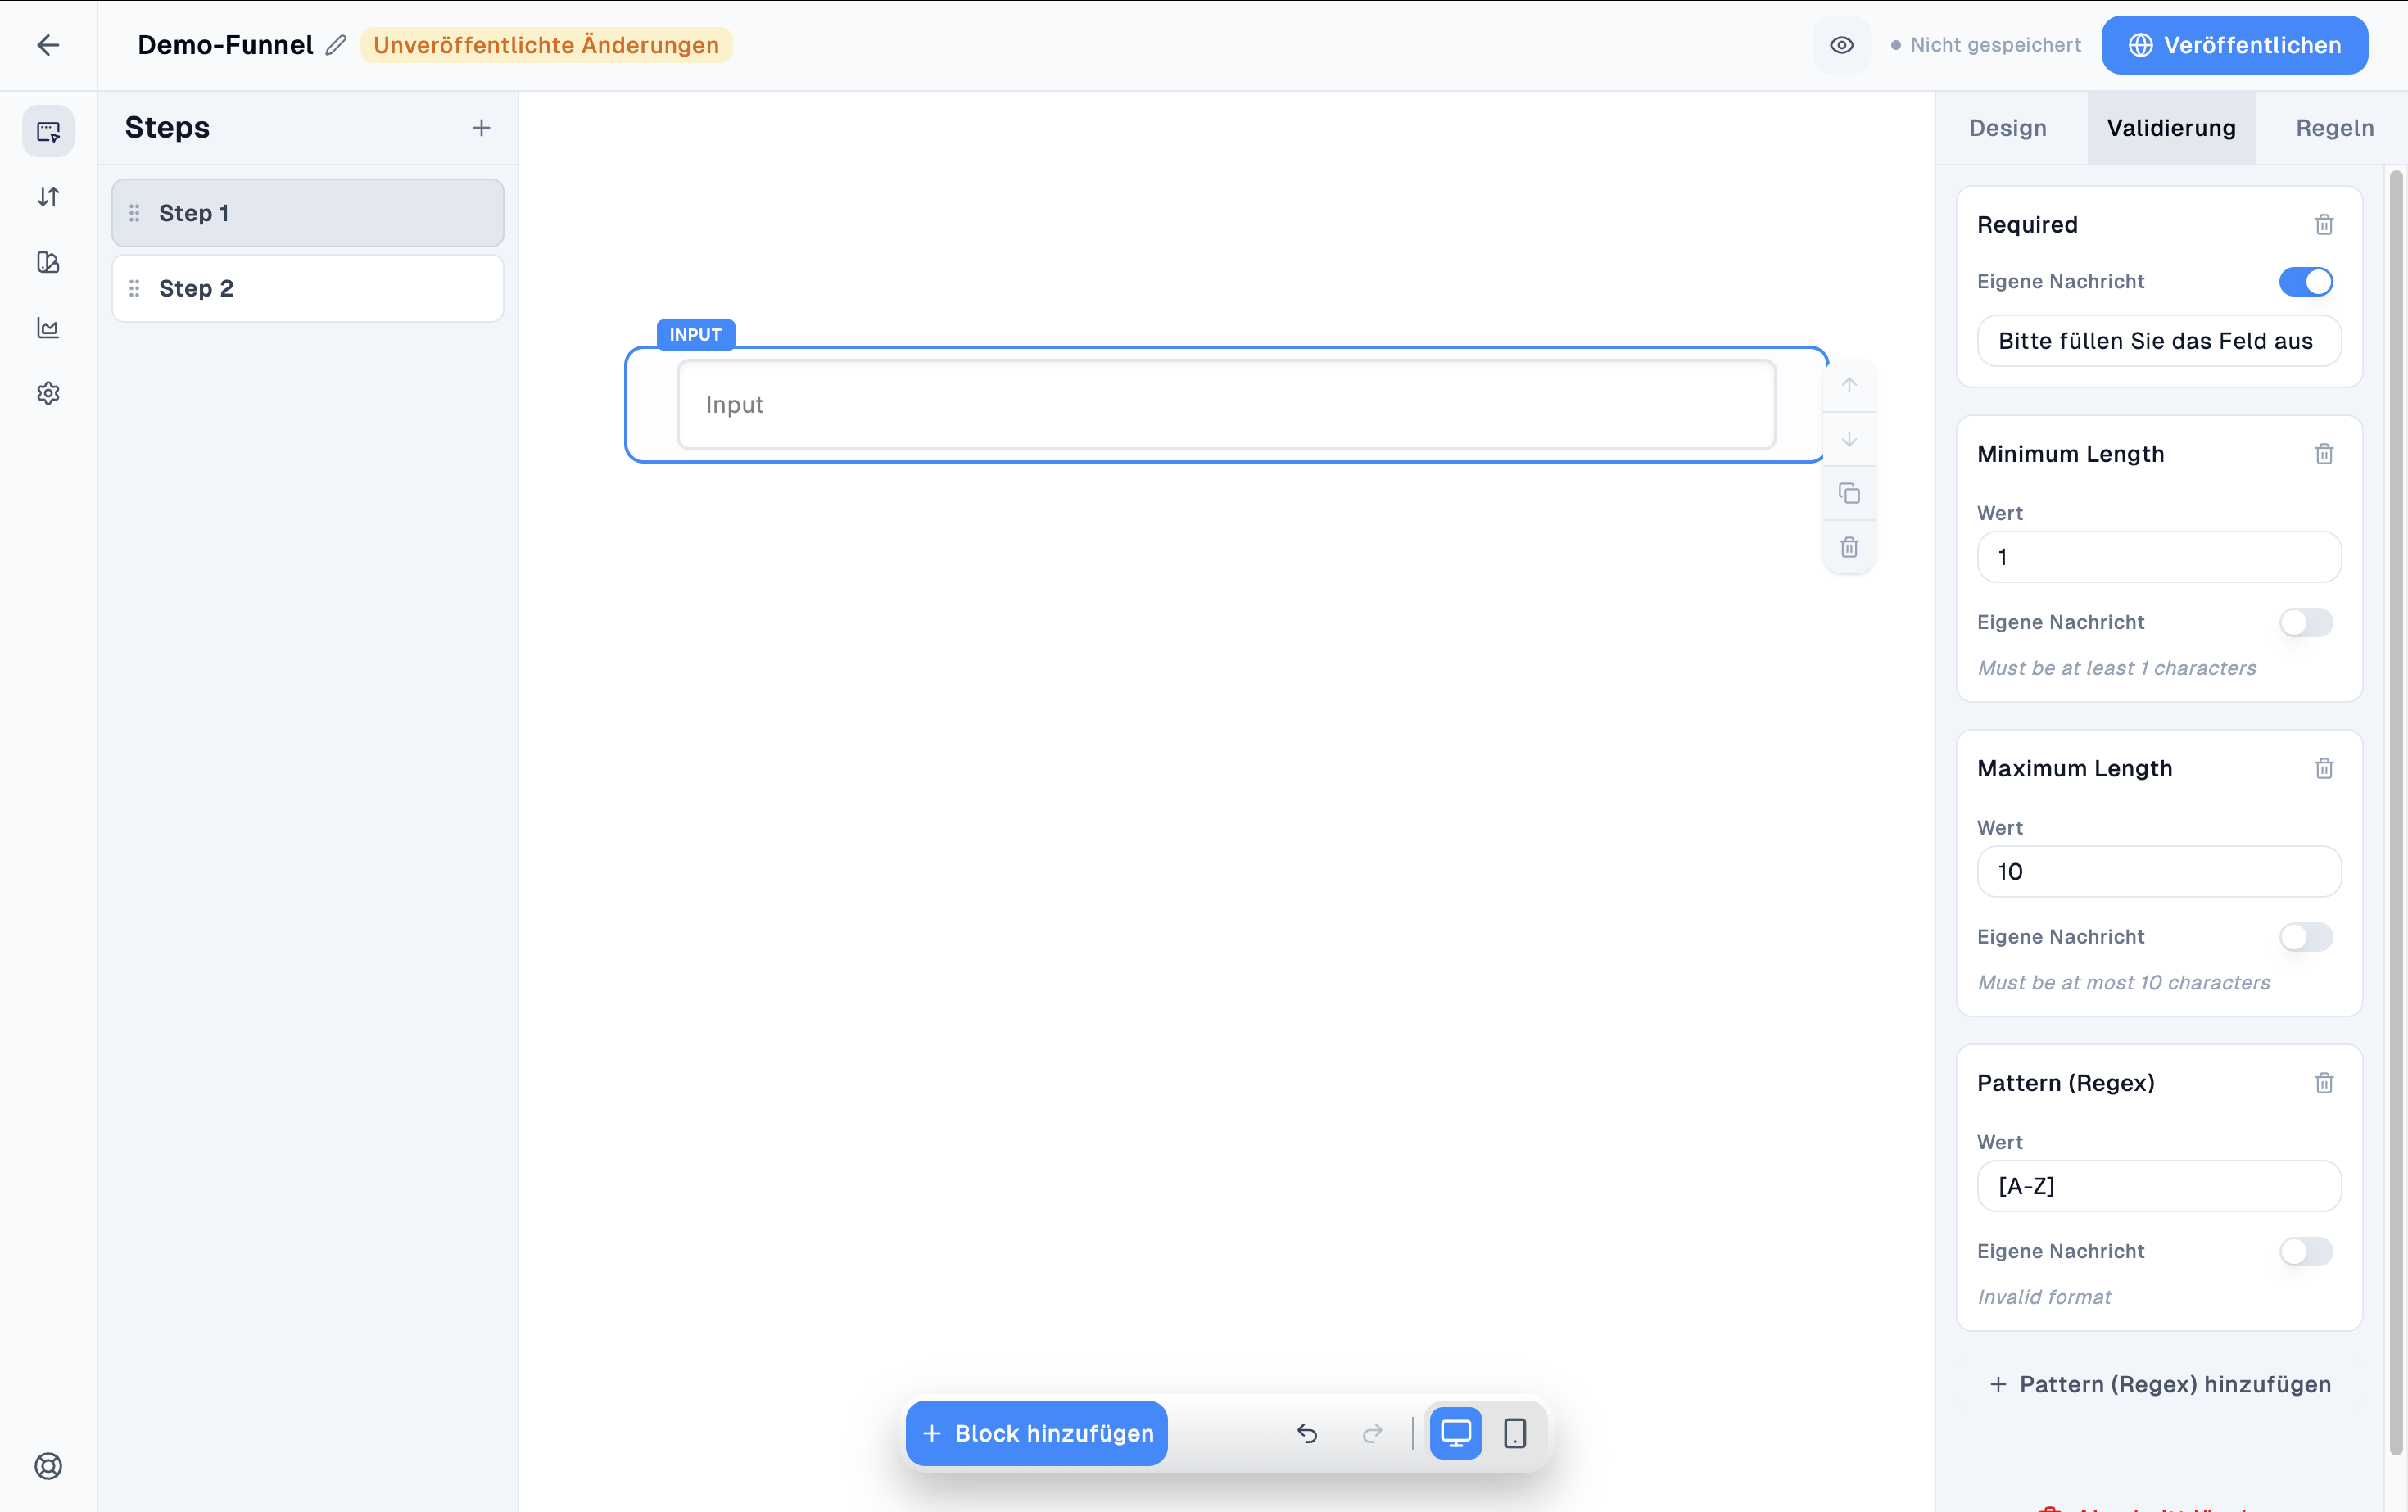The image size is (2408, 1512).
Task: Click the 'Invalid format' message text
Action: [x=2044, y=1297]
